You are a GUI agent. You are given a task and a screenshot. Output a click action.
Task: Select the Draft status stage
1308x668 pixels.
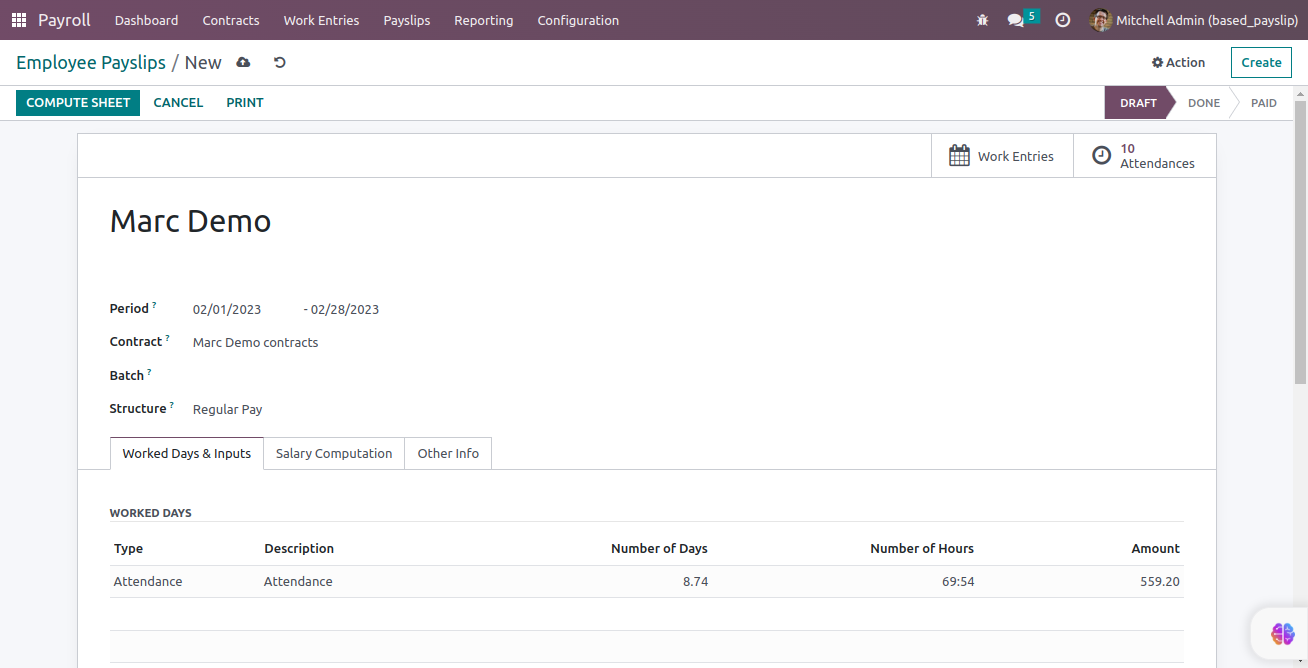click(x=1138, y=103)
